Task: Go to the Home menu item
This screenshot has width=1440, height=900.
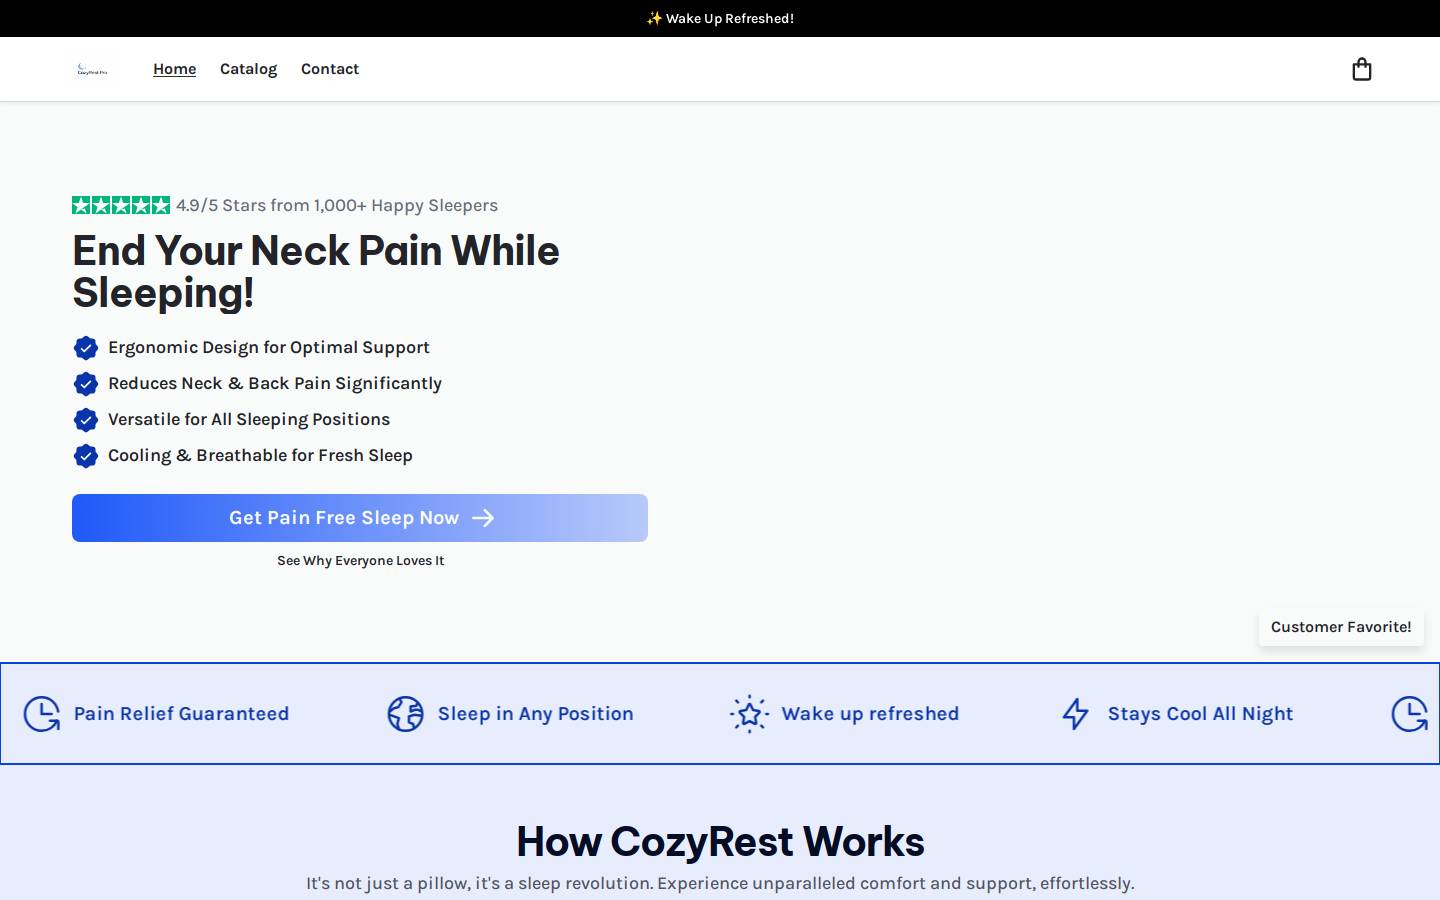Action: pyautogui.click(x=175, y=69)
